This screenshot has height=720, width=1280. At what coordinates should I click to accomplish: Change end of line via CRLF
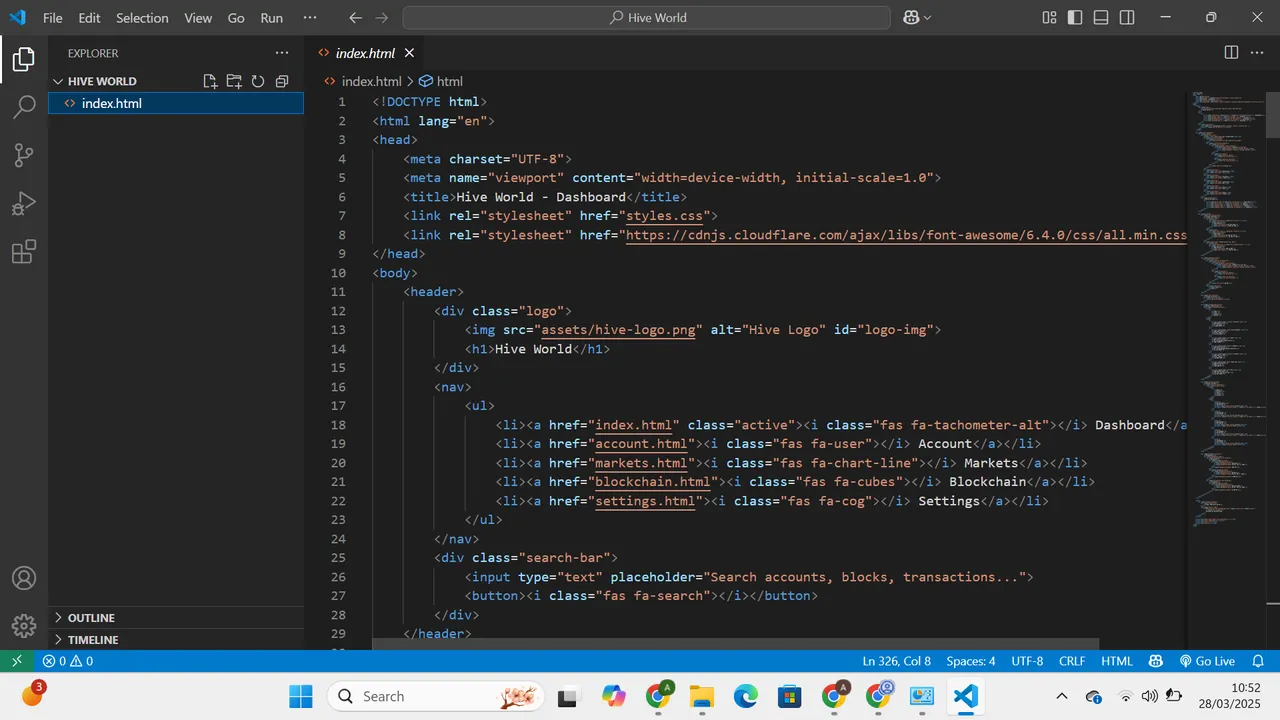tap(1072, 661)
